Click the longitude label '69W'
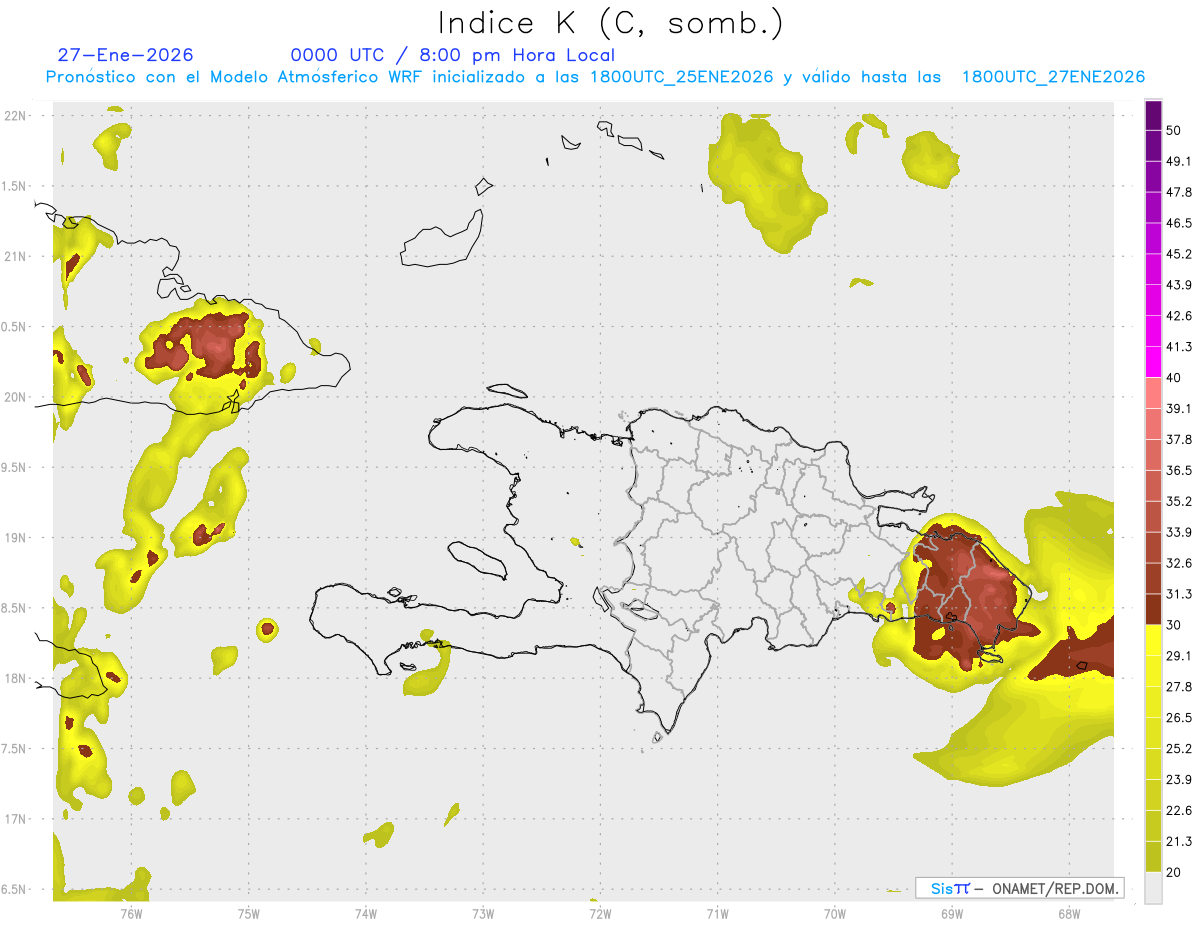The image size is (1200, 927). click(x=951, y=913)
